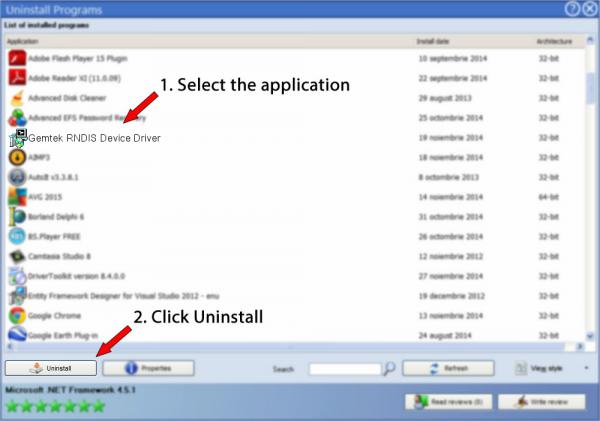Select the Gemtek RNDIS Device Driver entry
The width and height of the screenshot is (600, 421).
pyautogui.click(x=295, y=138)
